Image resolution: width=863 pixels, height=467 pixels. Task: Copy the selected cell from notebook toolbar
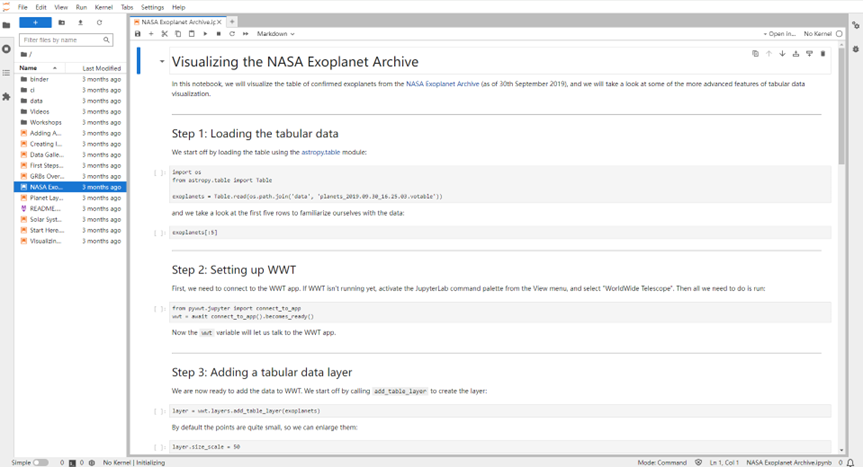pos(178,34)
